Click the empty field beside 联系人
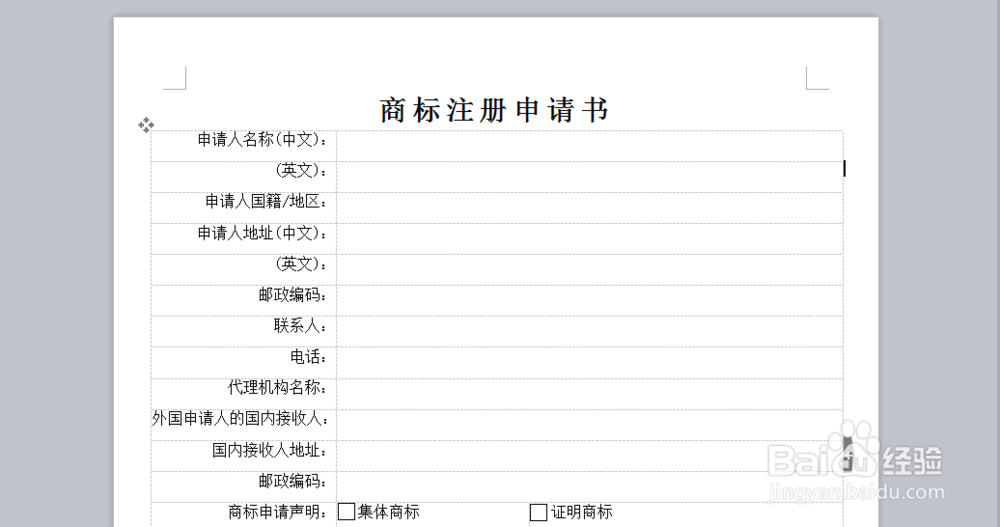This screenshot has width=1000, height=527. click(590, 332)
